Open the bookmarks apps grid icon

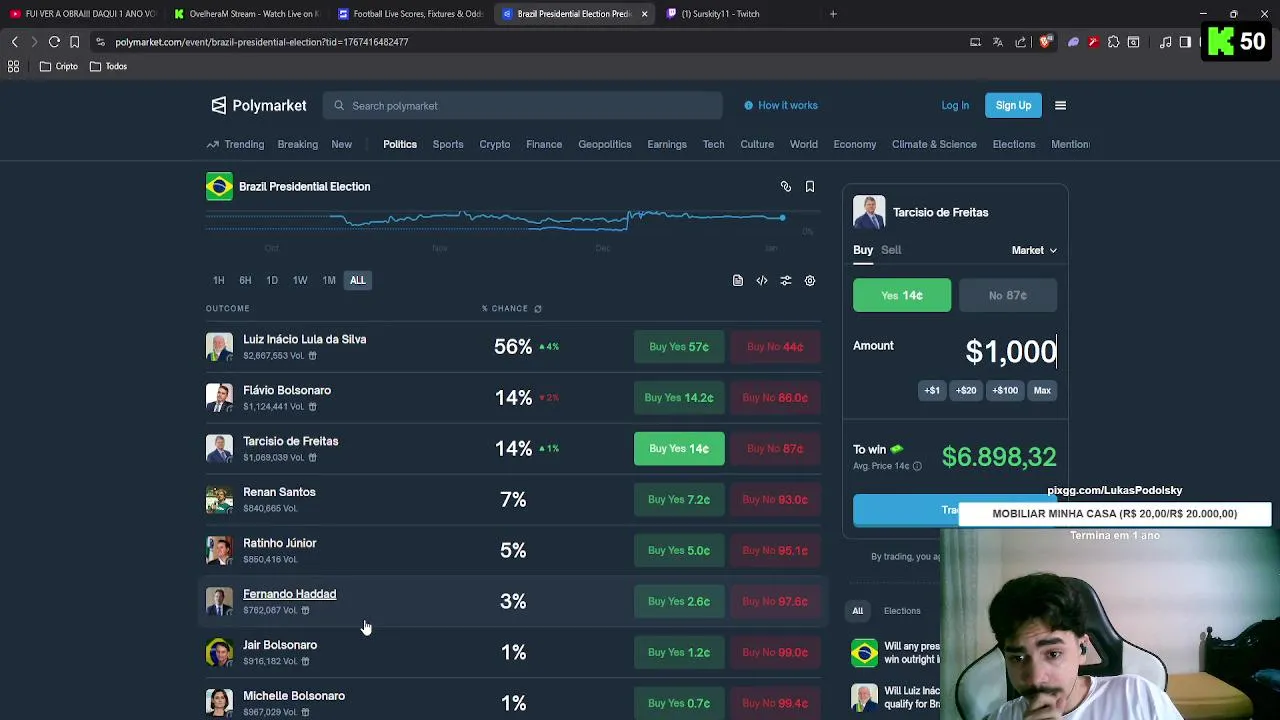(14, 66)
